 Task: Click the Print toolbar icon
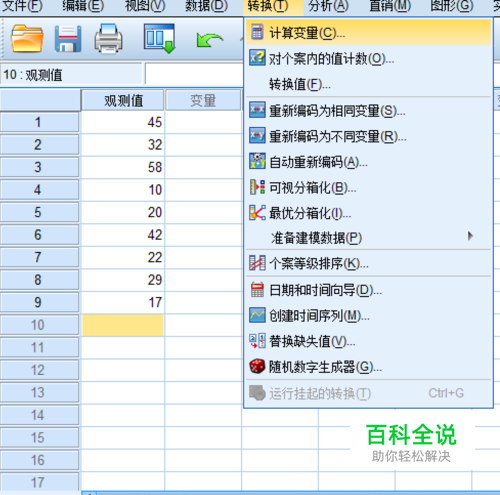[x=108, y=39]
